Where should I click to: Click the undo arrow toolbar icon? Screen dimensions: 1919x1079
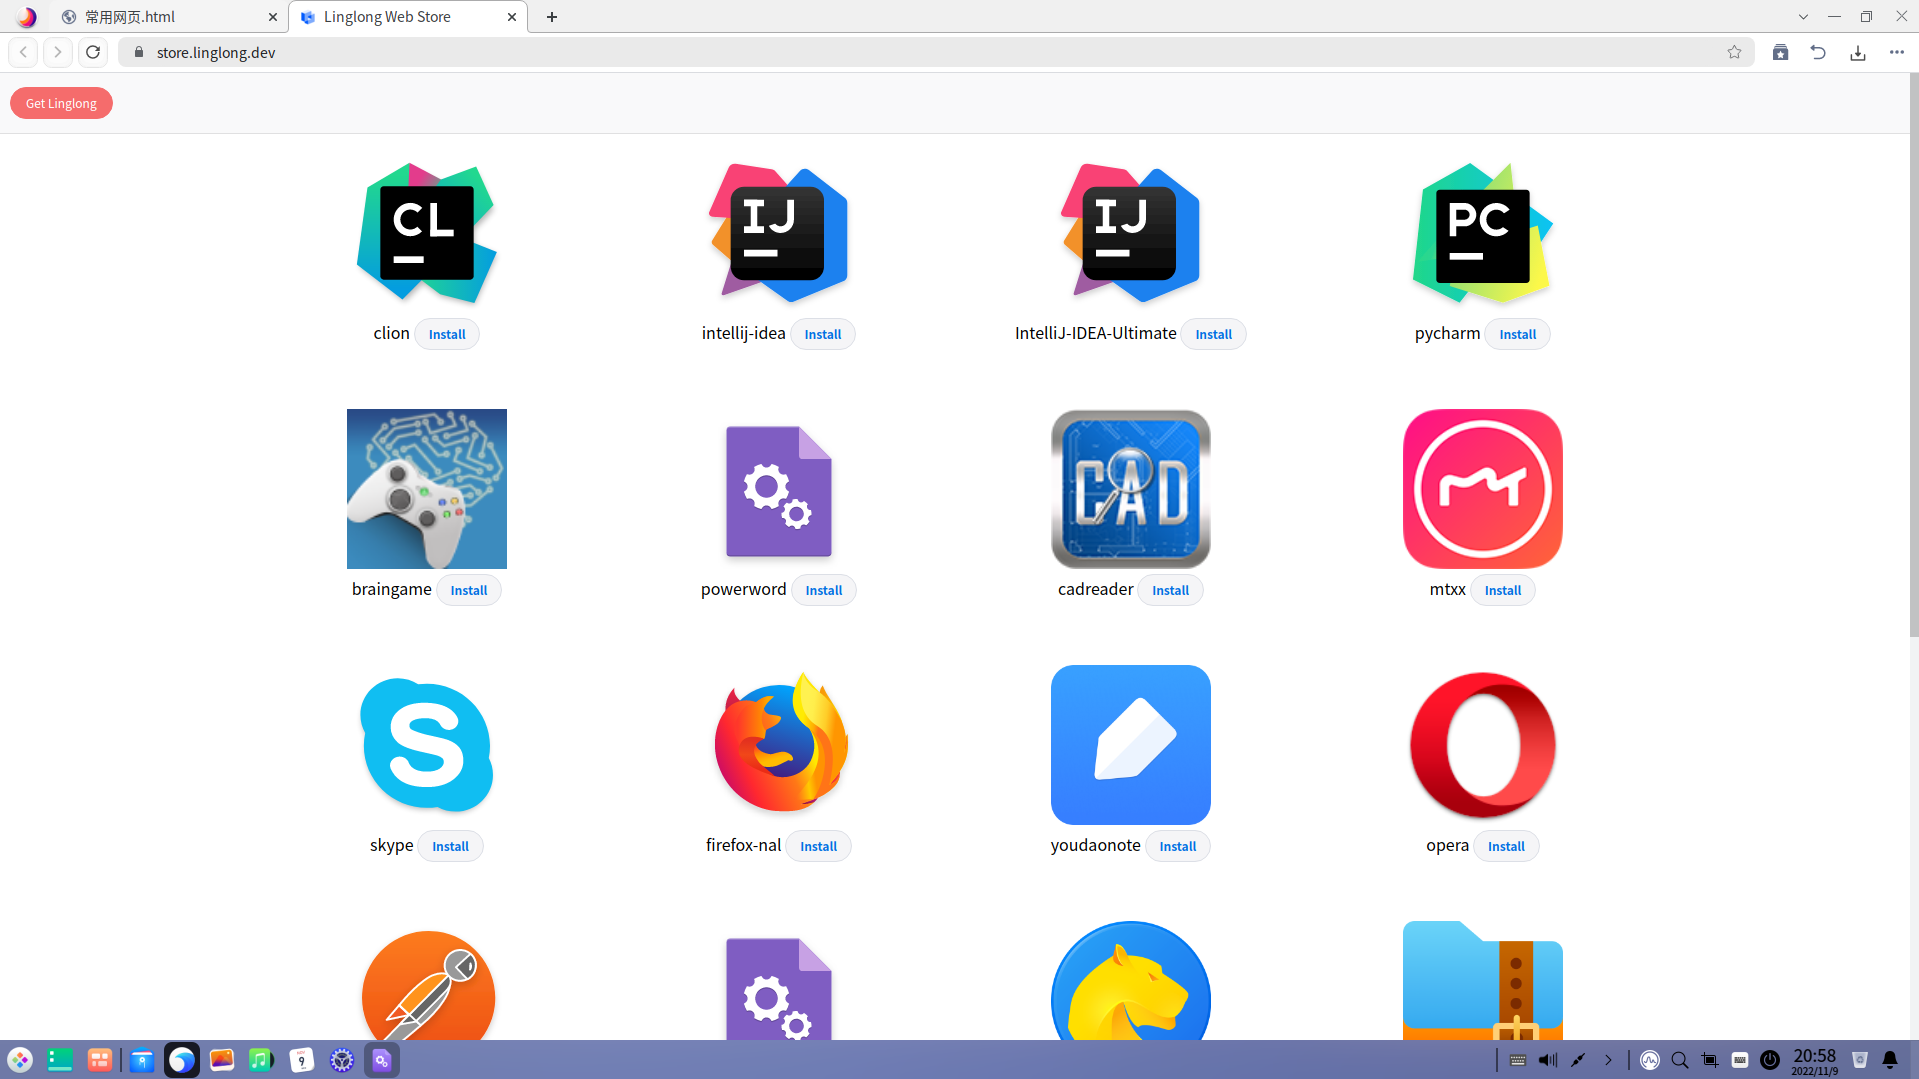point(1818,52)
